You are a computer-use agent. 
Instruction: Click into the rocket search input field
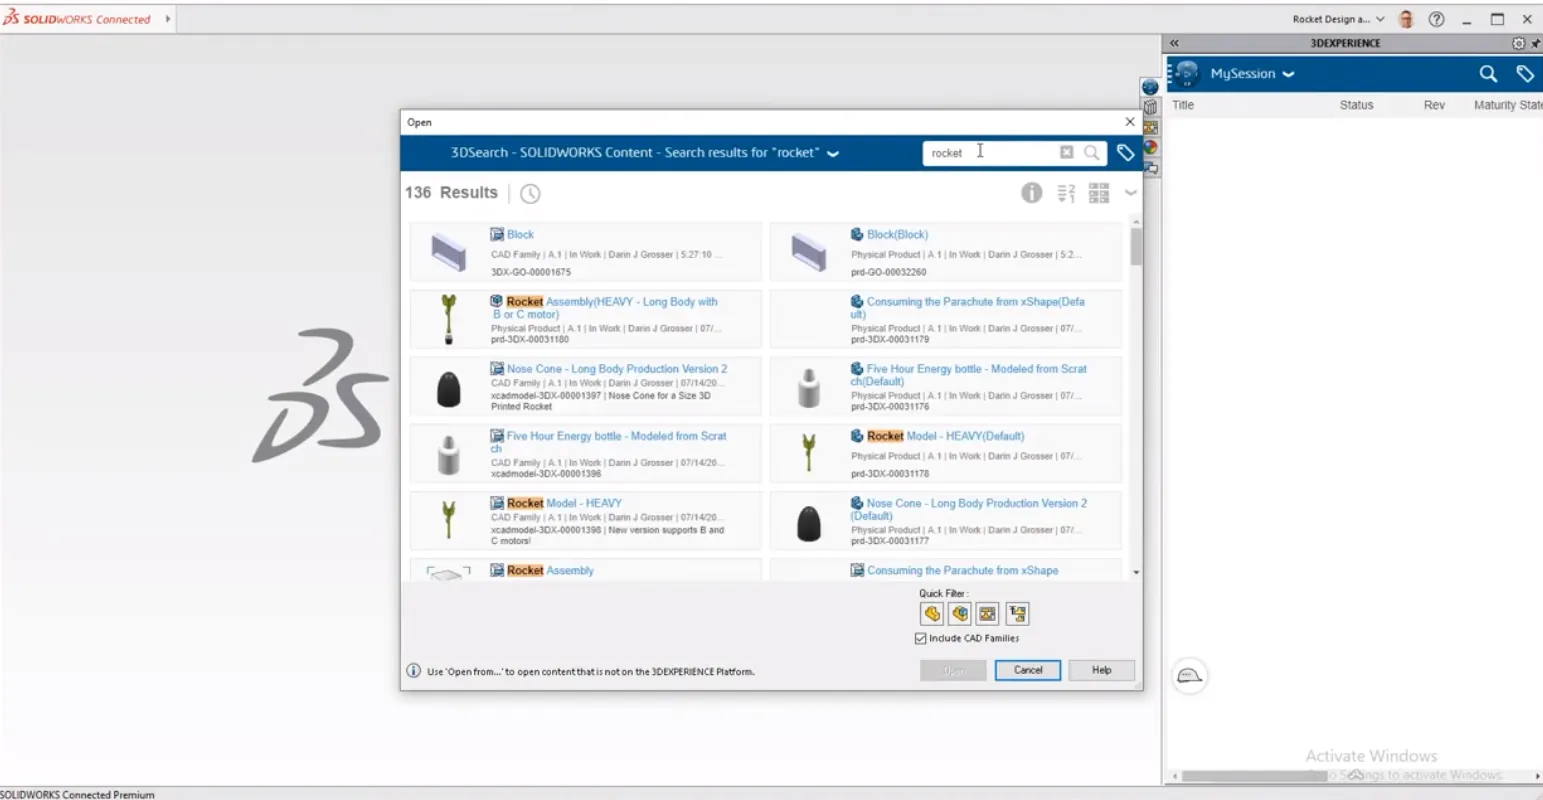click(x=990, y=153)
